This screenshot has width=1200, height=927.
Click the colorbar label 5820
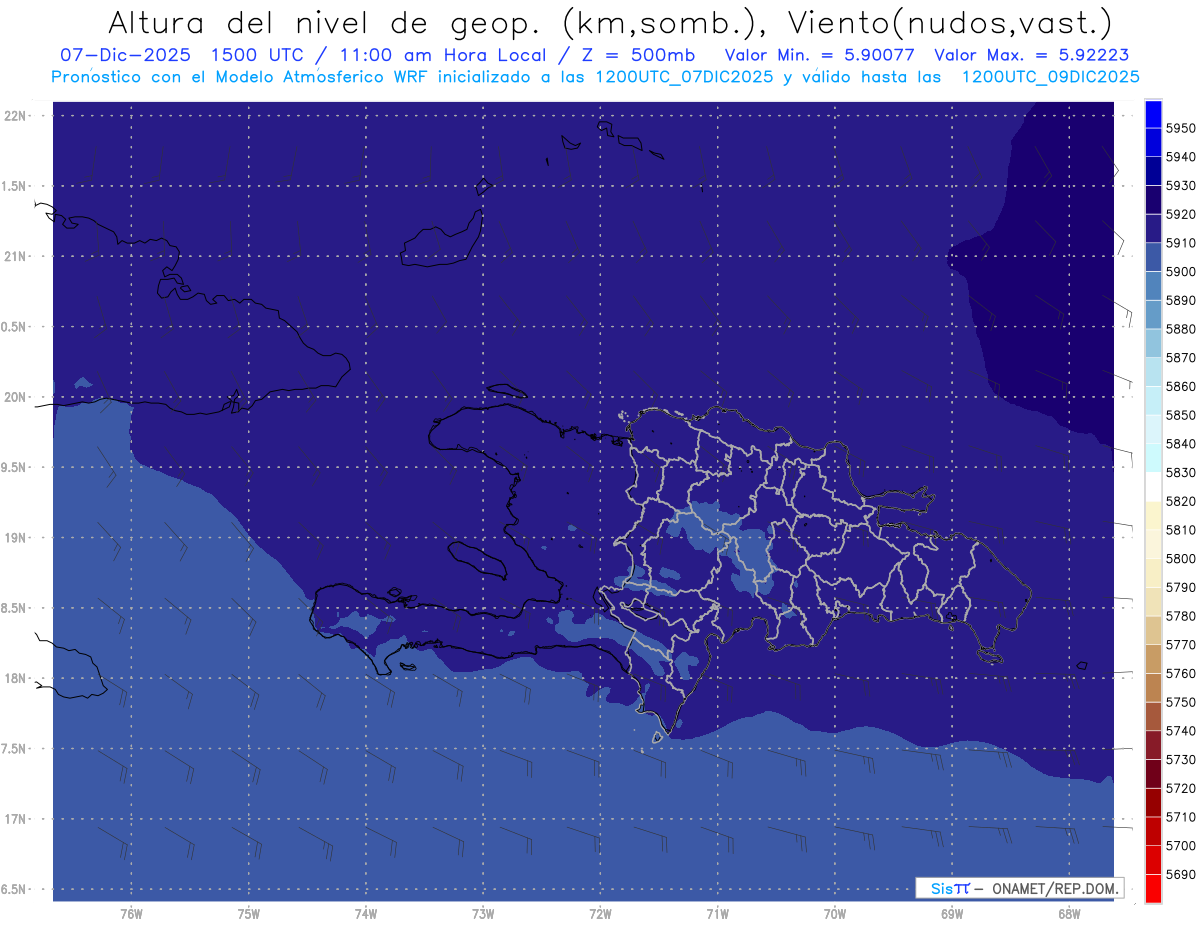(x=1181, y=502)
